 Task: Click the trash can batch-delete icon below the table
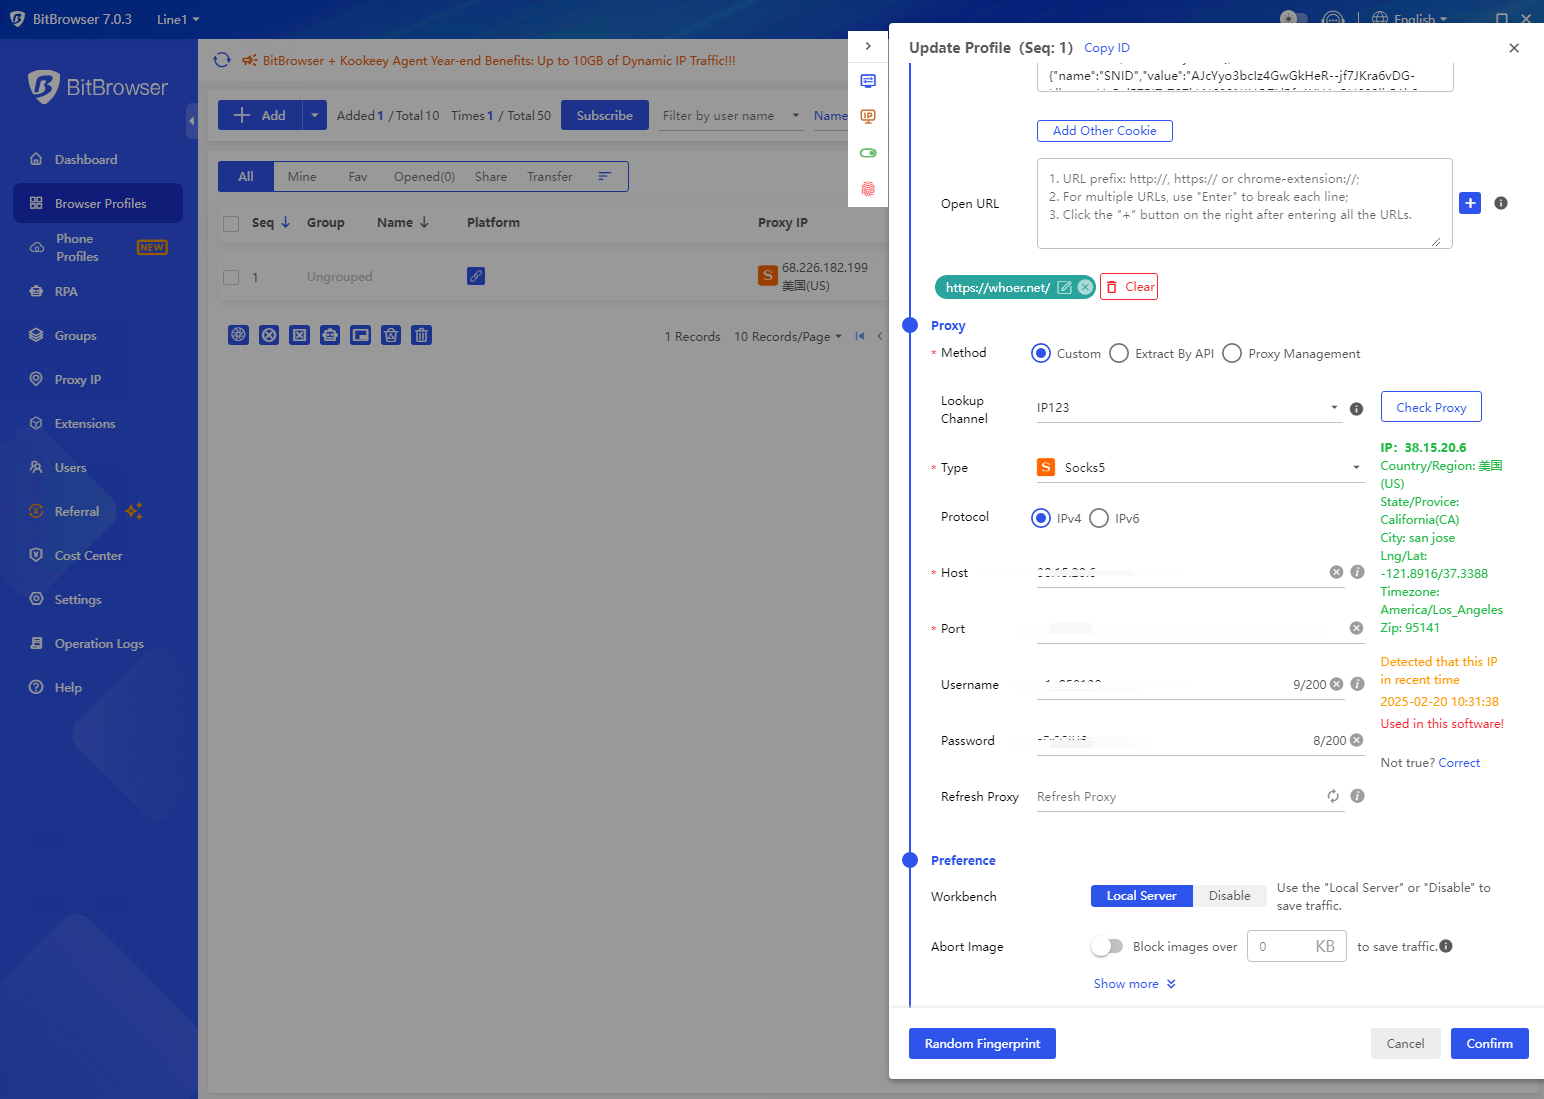click(x=422, y=335)
